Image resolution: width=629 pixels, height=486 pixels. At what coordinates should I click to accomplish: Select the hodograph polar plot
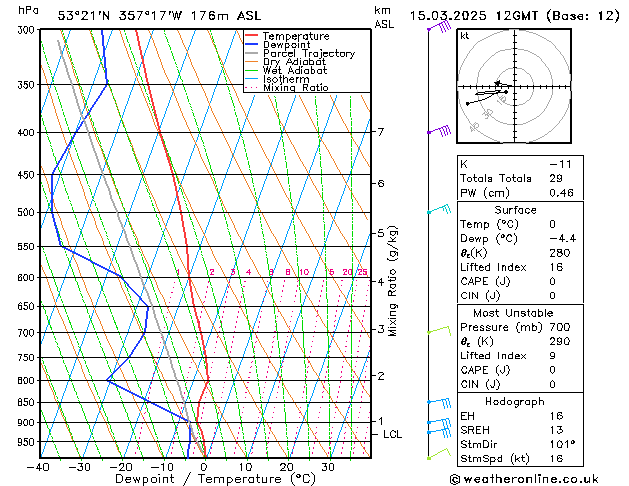[x=514, y=86]
